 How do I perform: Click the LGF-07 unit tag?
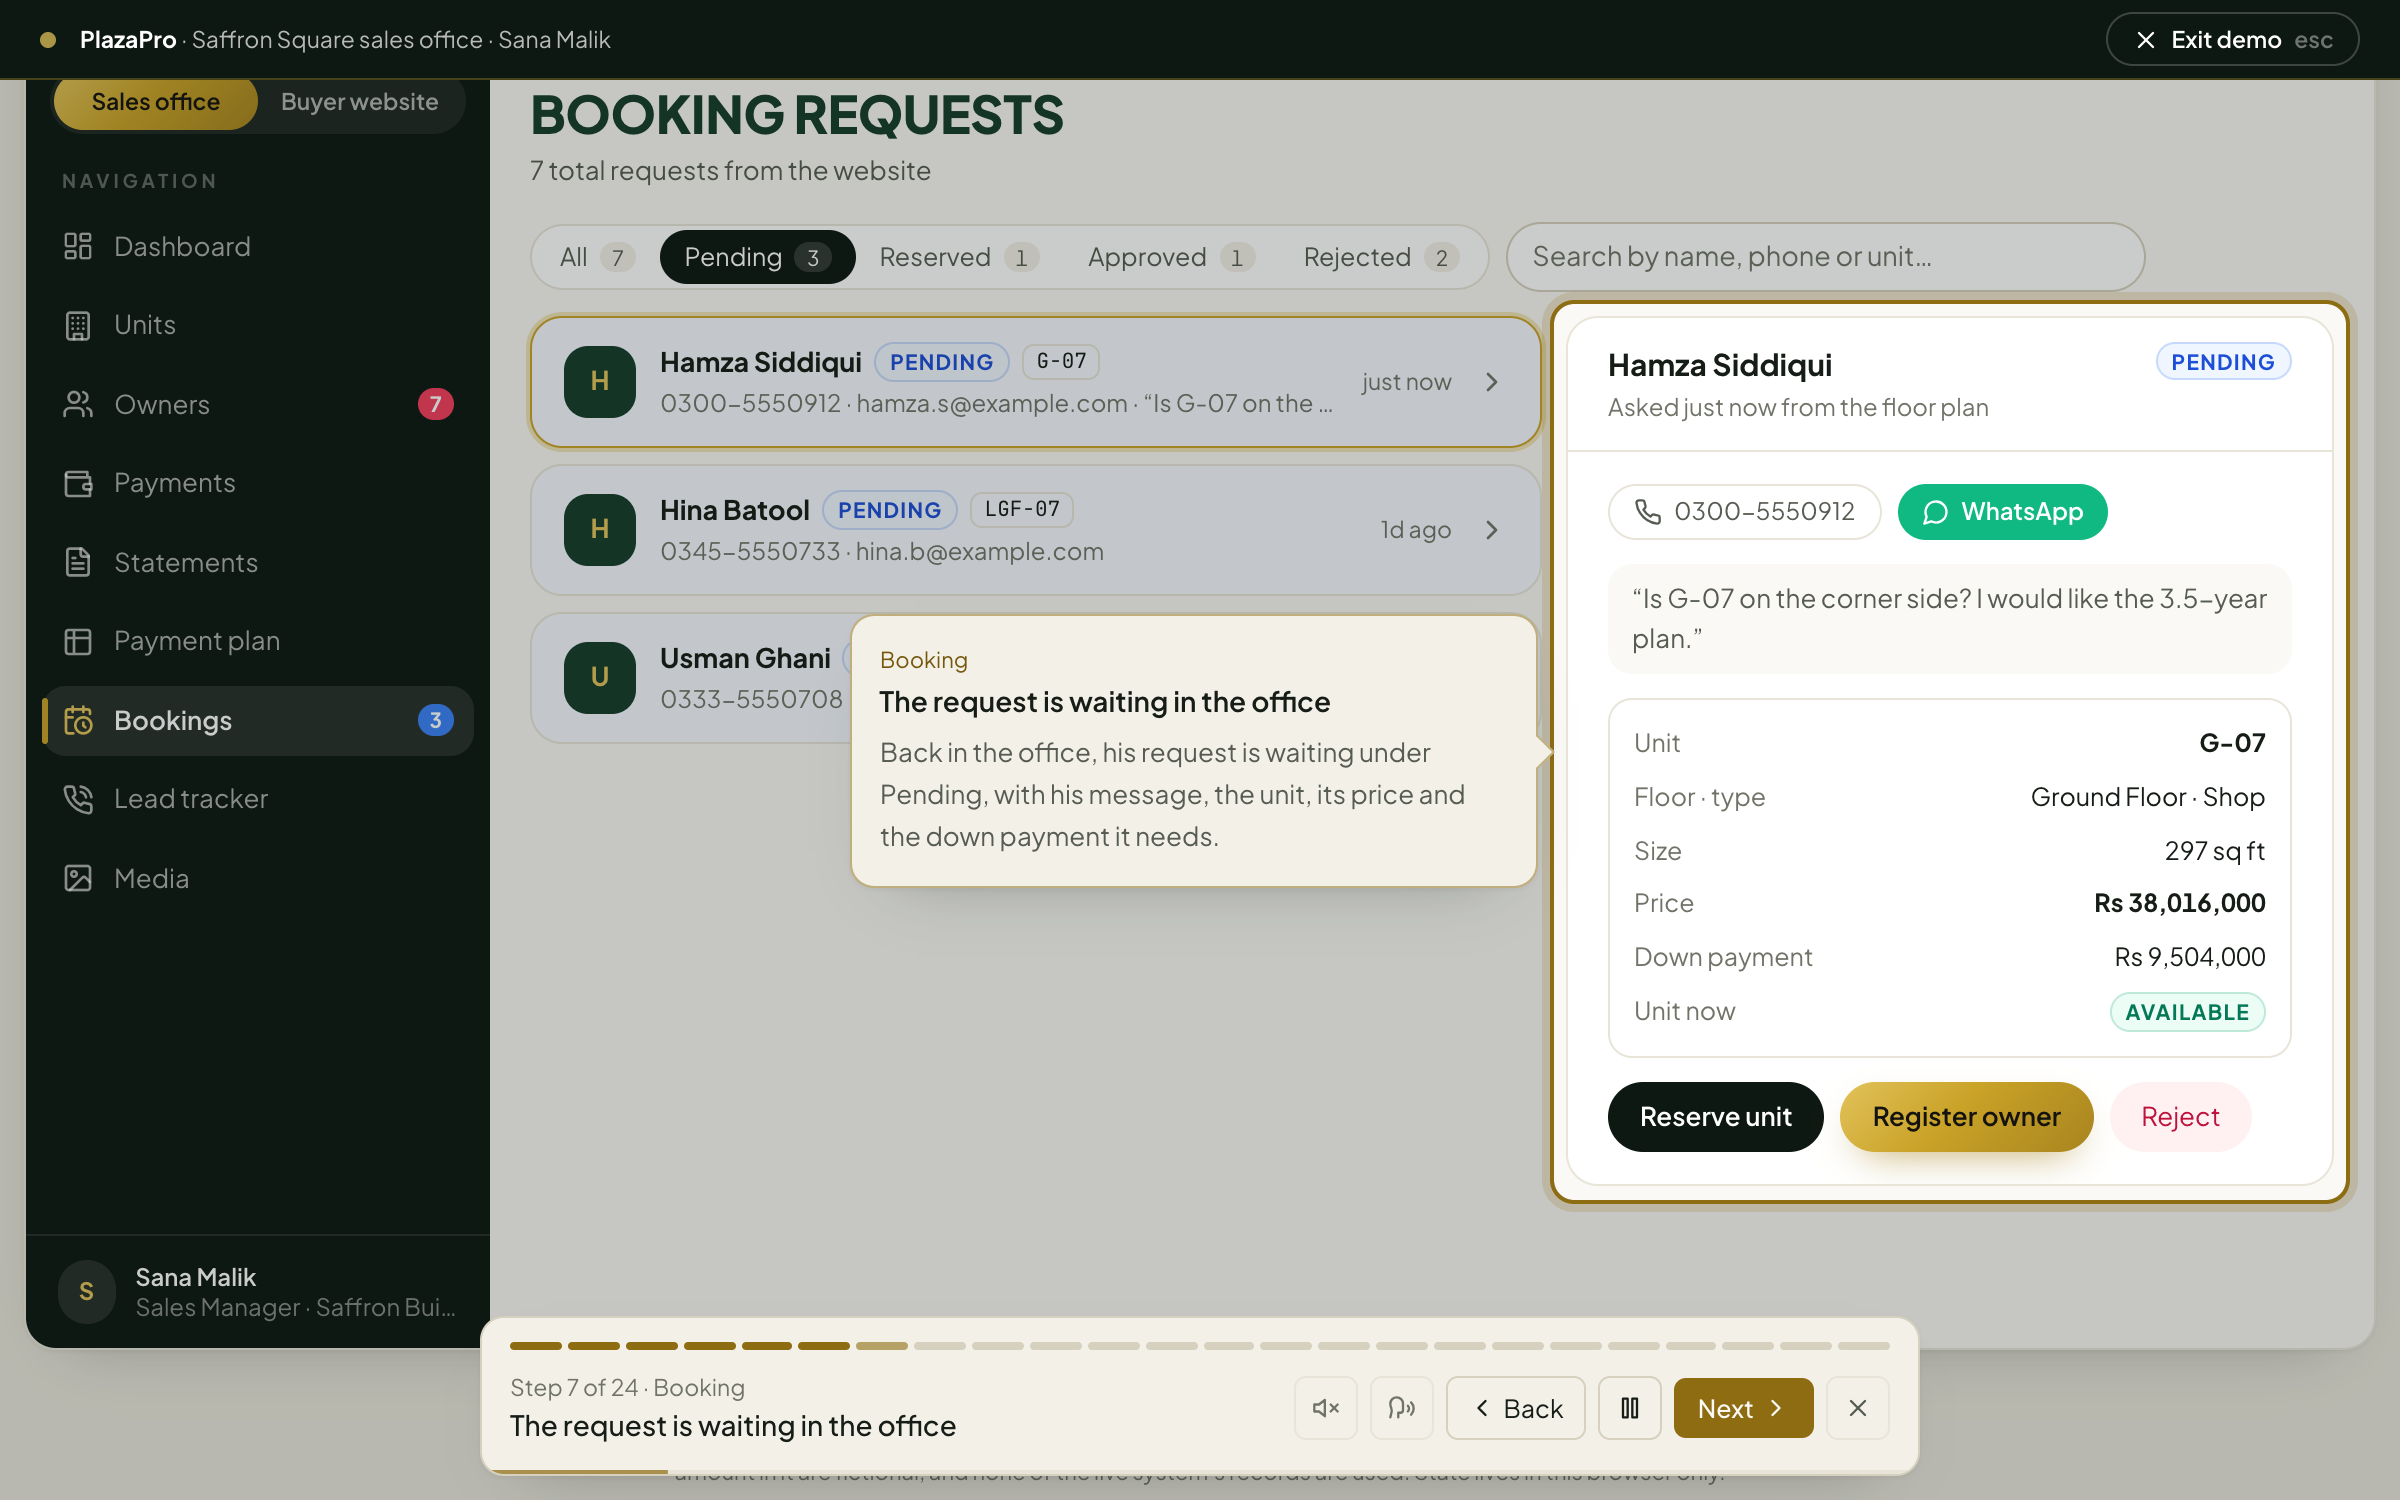click(x=1022, y=510)
